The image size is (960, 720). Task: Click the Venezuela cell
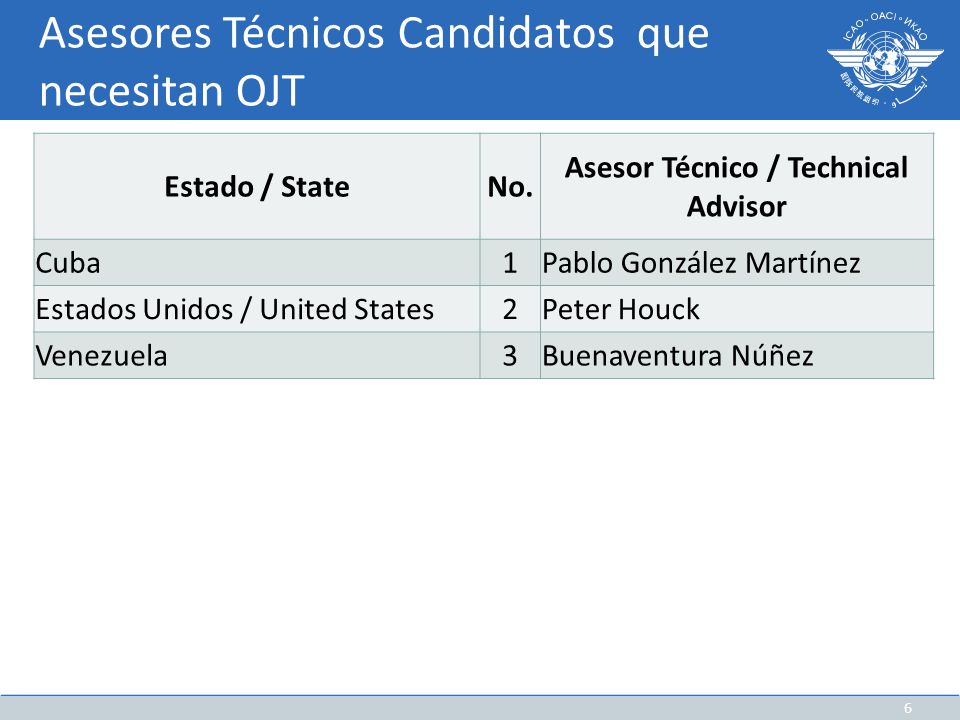click(257, 356)
